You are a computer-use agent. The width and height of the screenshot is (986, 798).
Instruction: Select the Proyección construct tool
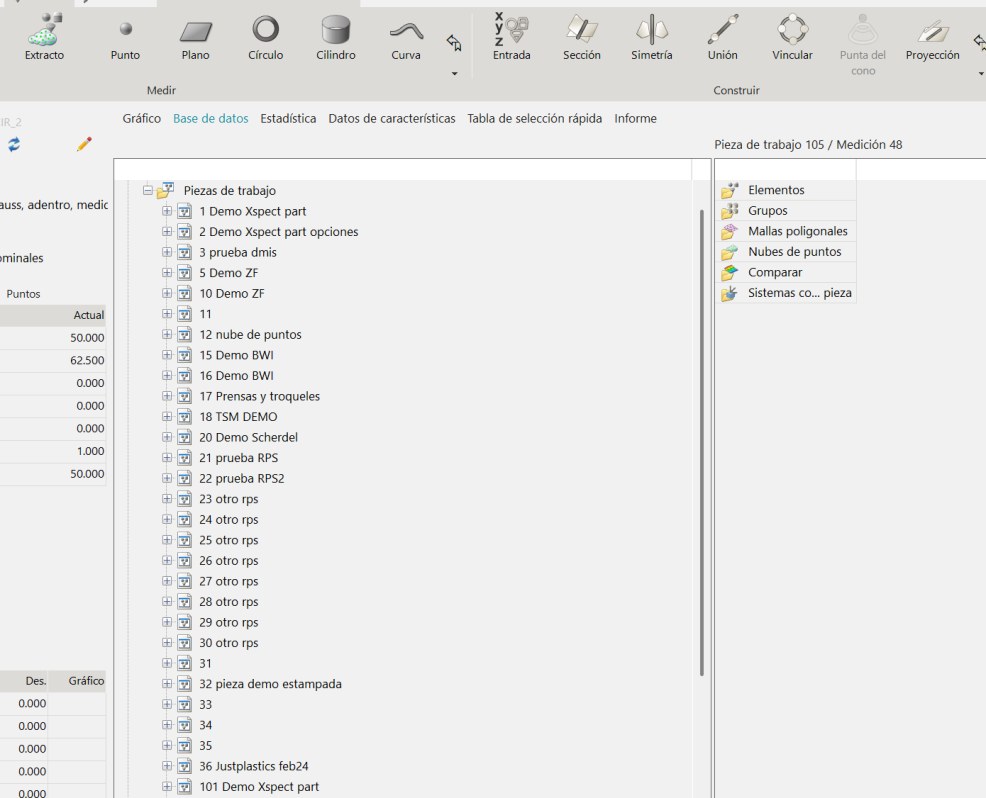click(x=933, y=38)
